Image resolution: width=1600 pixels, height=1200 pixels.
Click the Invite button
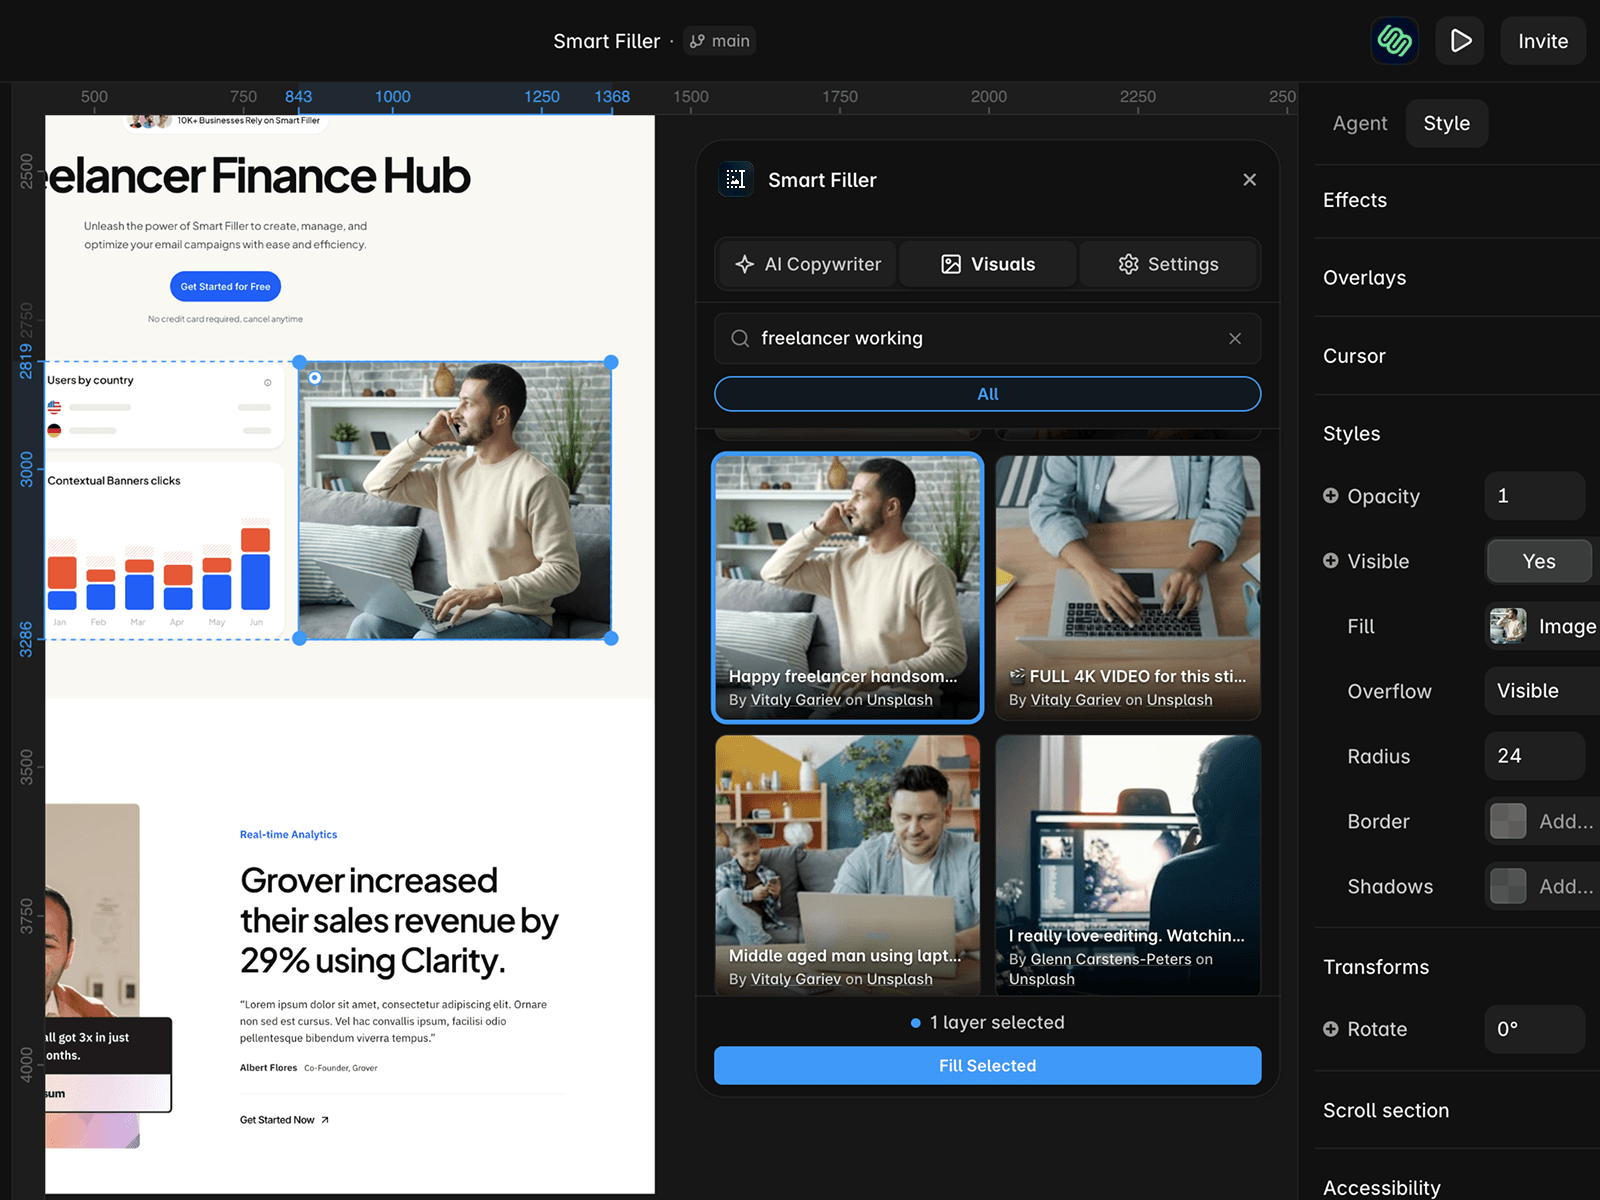(1543, 41)
